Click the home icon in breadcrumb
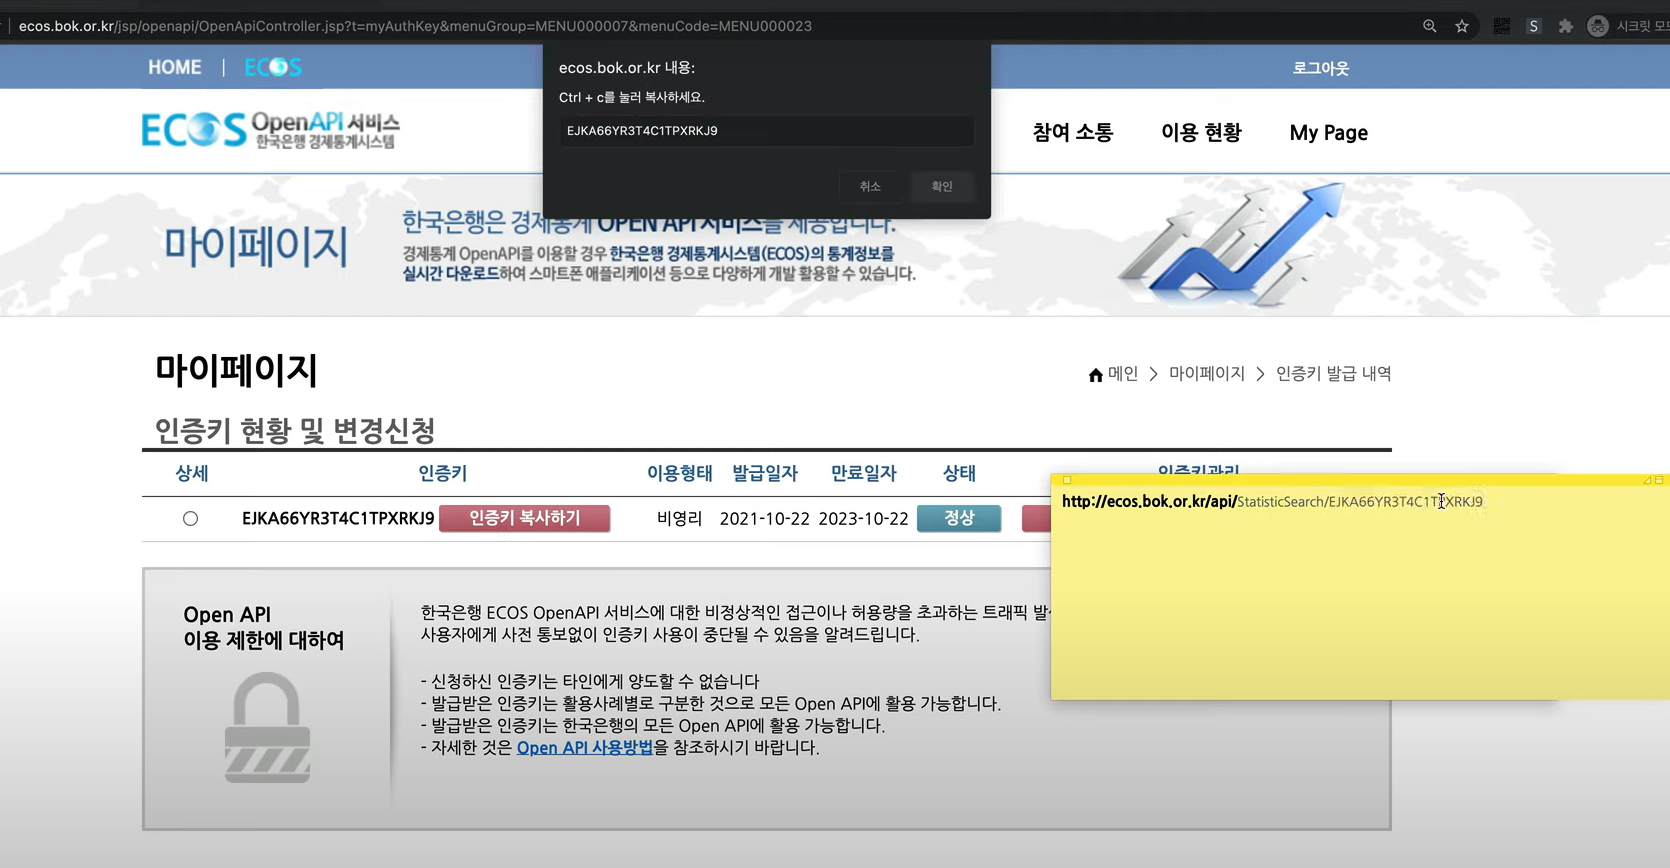 click(x=1095, y=374)
